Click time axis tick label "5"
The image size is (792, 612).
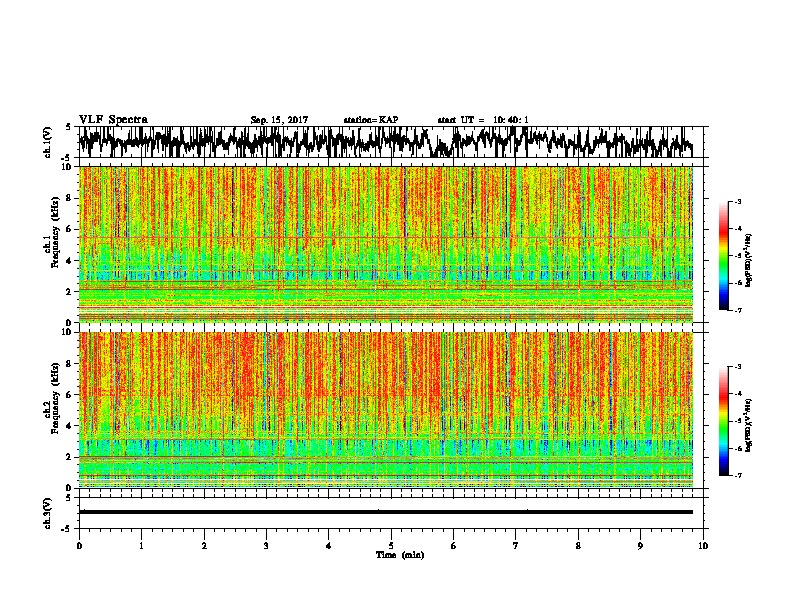[x=391, y=546]
